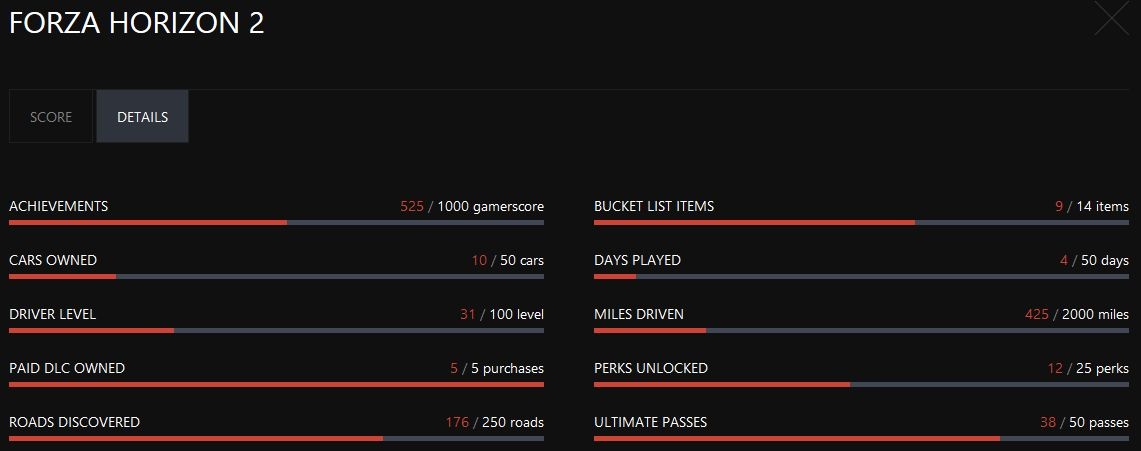The width and height of the screenshot is (1141, 451).
Task: Click the Perks Unlocked progress bar
Action: point(861,384)
